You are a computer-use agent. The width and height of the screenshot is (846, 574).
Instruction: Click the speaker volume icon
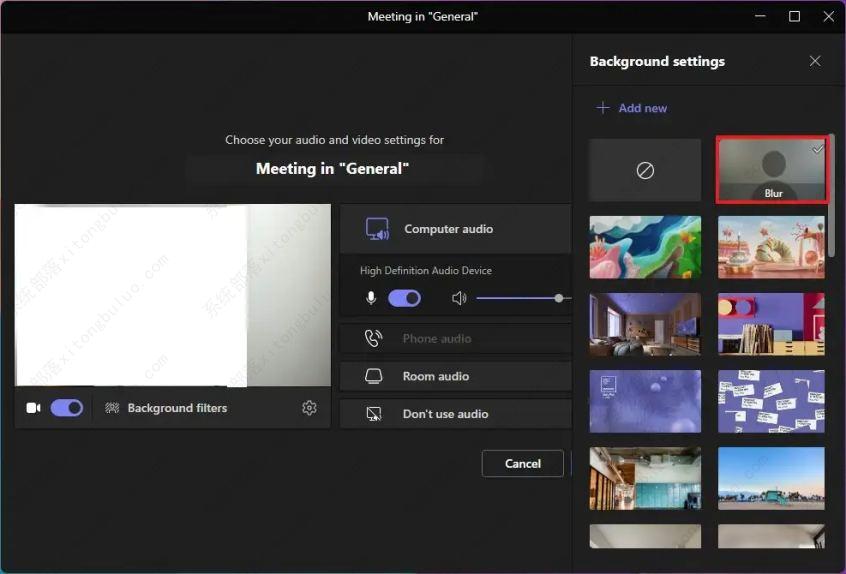[x=459, y=298]
